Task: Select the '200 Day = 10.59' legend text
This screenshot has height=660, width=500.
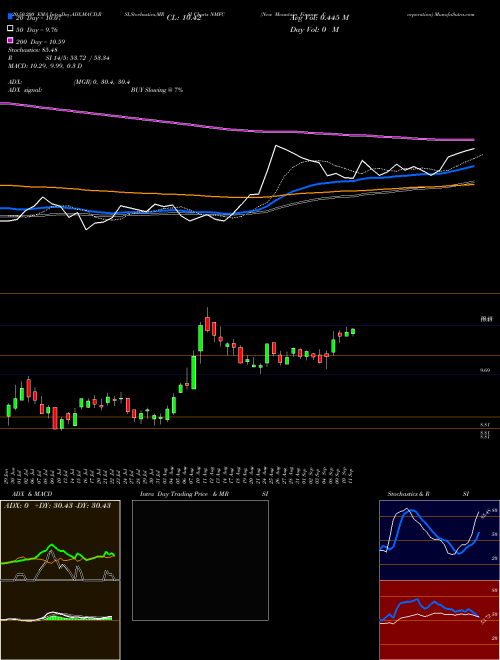Action: coord(40,42)
